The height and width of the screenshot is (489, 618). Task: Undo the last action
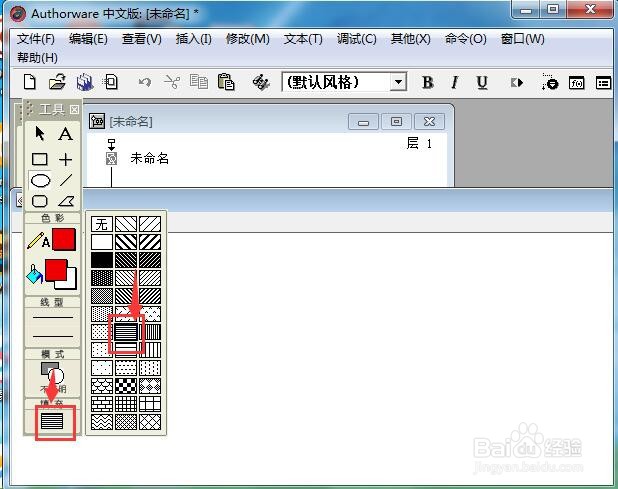(x=145, y=82)
